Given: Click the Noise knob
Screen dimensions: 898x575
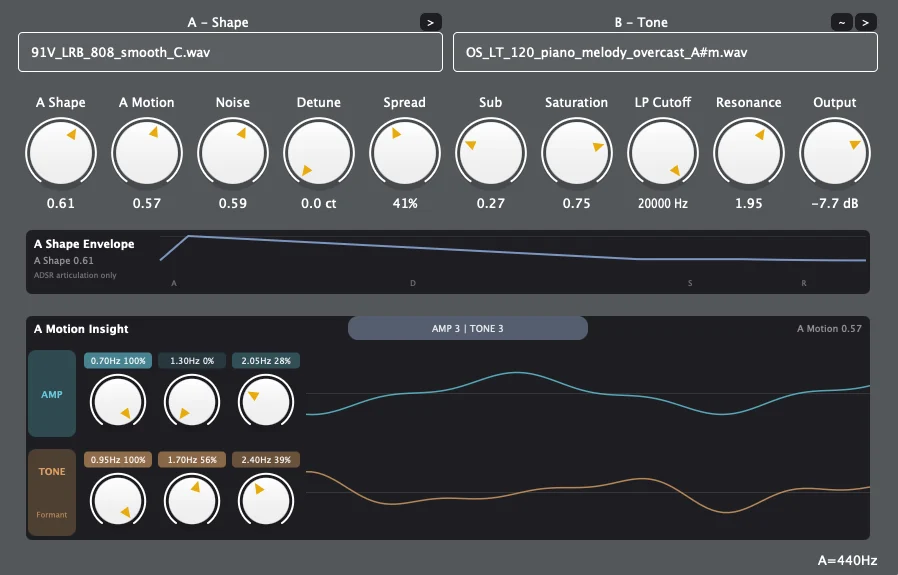Looking at the screenshot, I should click(x=232, y=153).
